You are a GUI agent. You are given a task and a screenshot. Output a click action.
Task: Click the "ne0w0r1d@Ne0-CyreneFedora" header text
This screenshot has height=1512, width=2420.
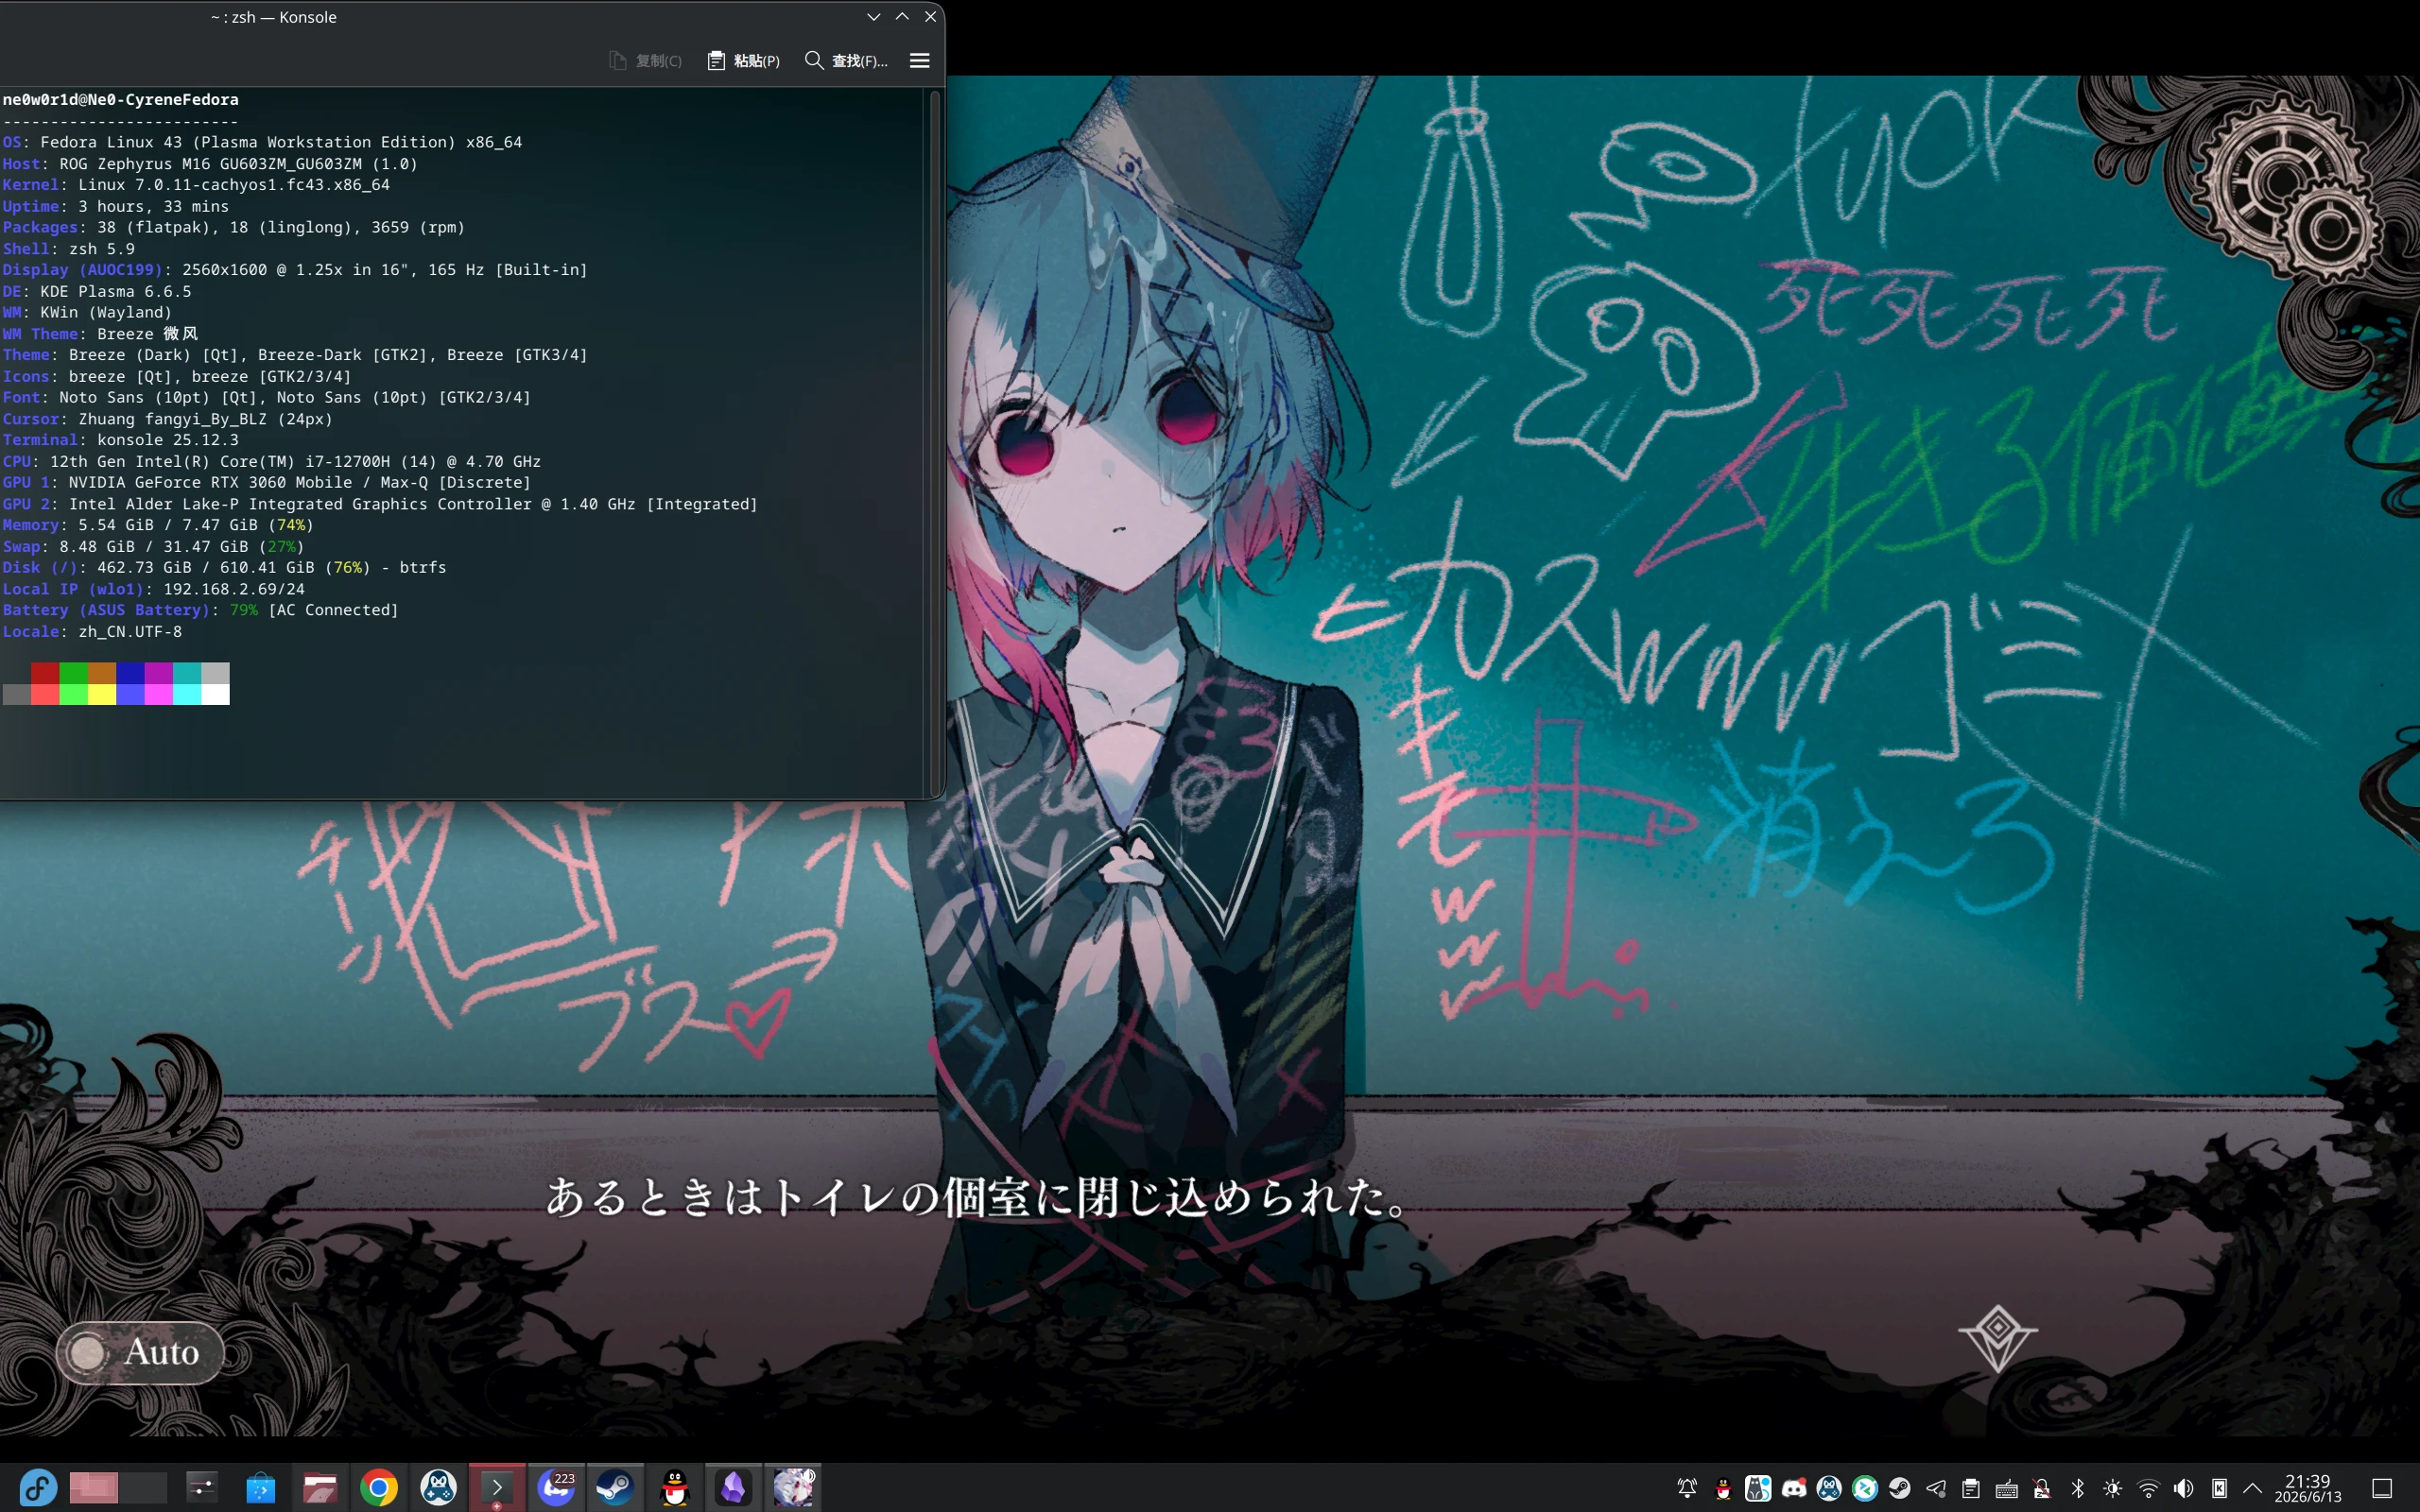click(121, 100)
